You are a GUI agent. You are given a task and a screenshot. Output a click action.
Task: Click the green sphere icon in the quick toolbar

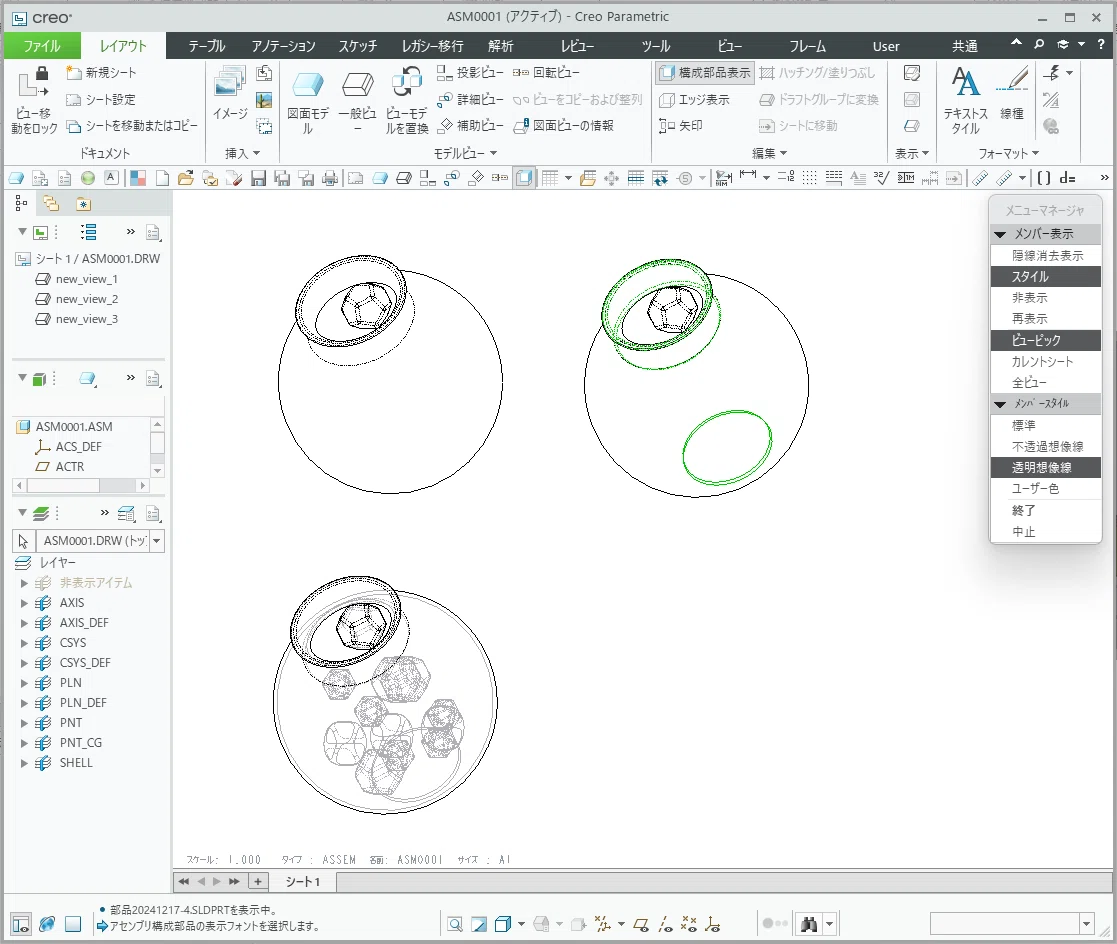(x=88, y=178)
